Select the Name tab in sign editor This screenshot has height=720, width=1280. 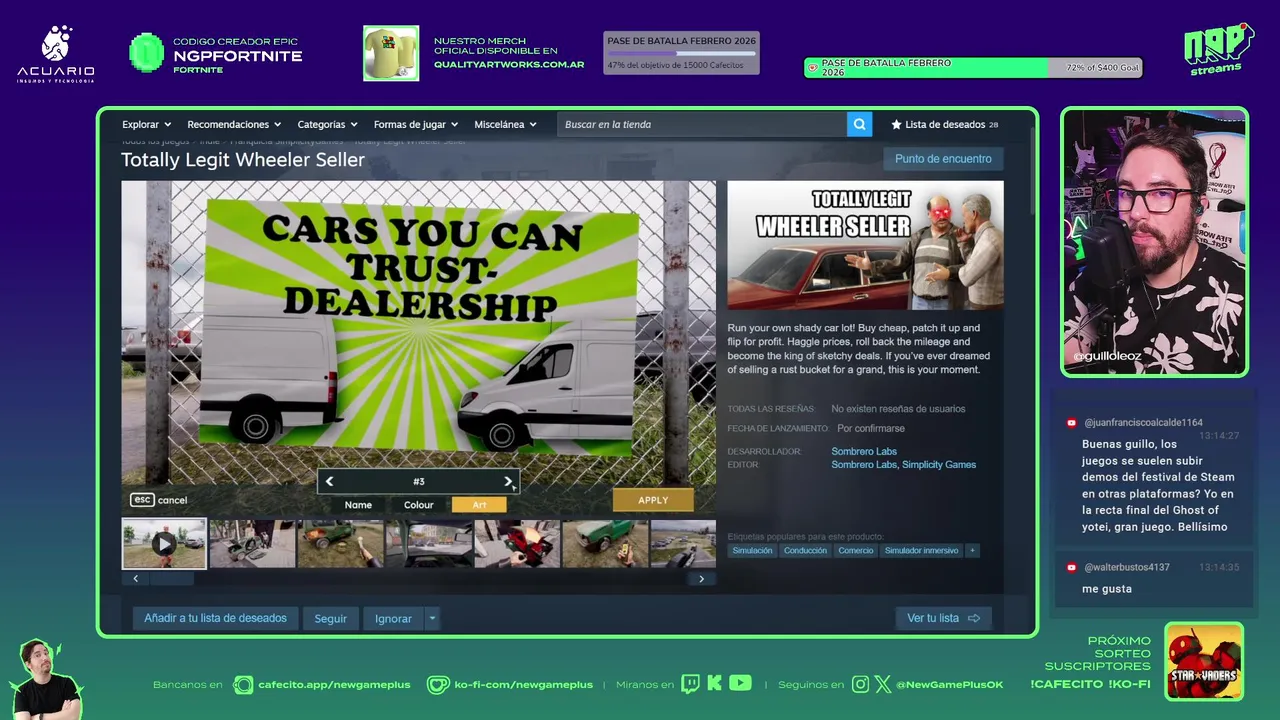pos(358,505)
